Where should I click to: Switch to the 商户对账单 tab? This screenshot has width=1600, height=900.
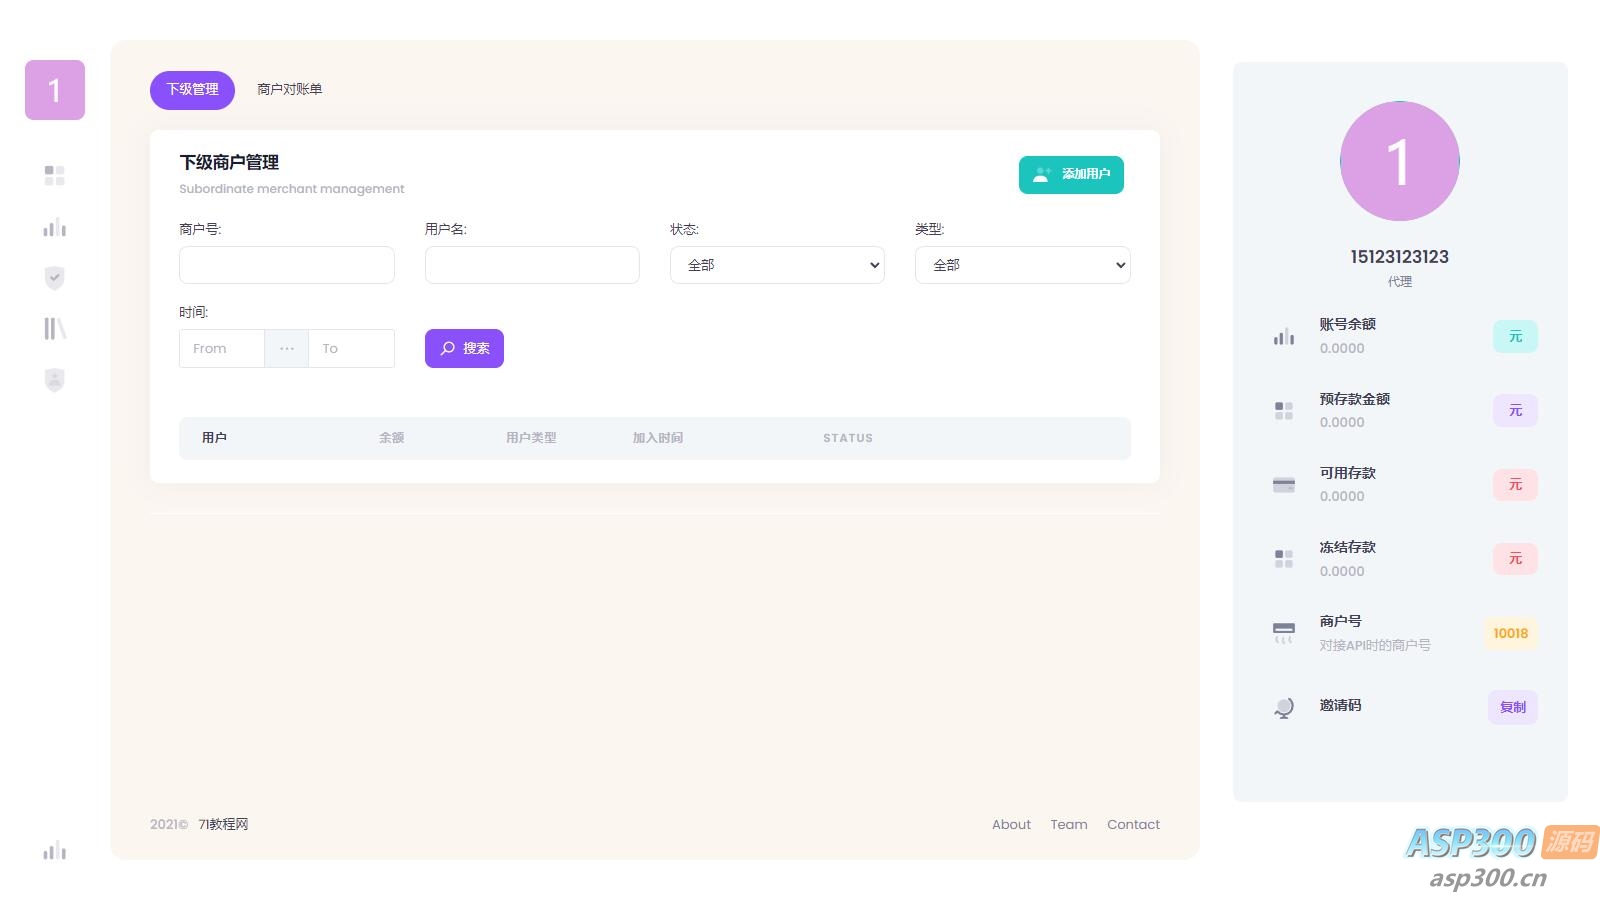click(x=289, y=90)
